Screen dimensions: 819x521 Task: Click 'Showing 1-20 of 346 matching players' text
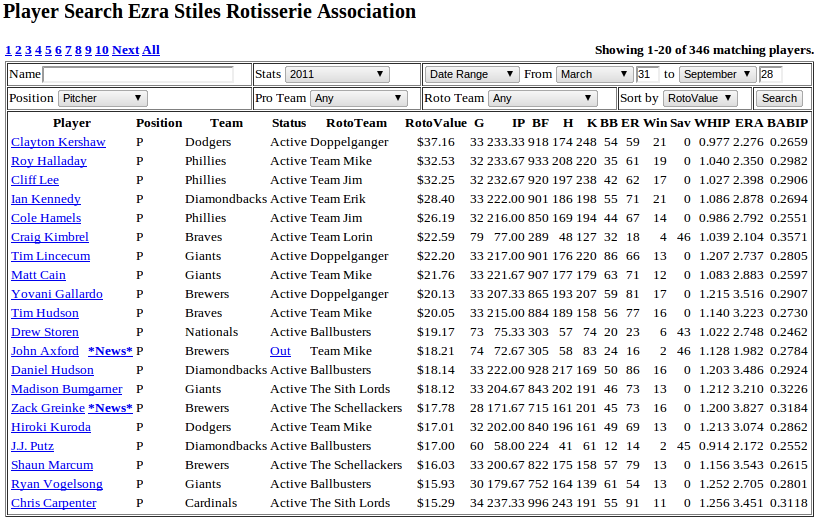tap(704, 50)
